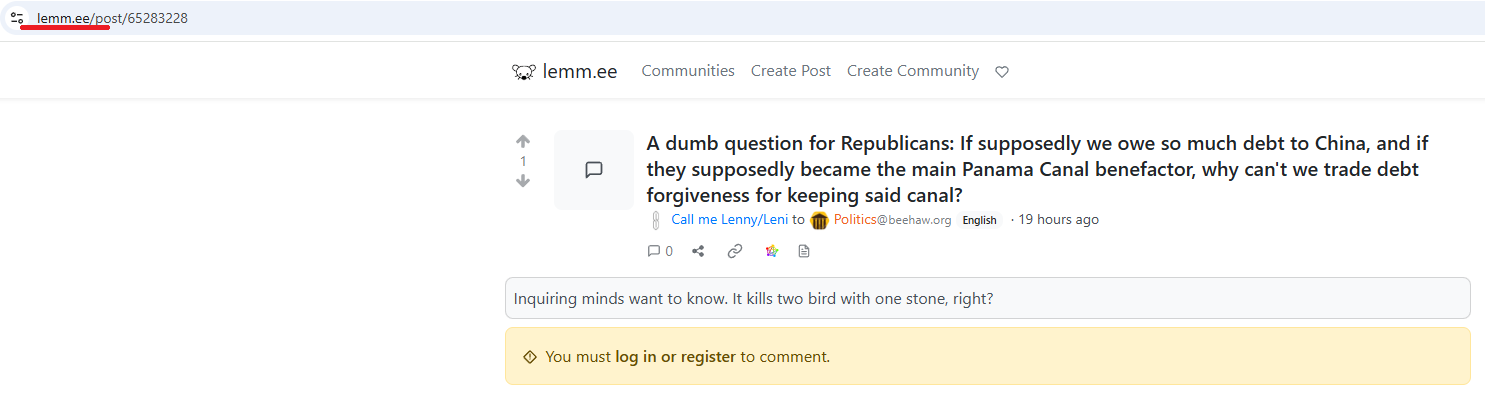Click the post title heading

click(1038, 169)
